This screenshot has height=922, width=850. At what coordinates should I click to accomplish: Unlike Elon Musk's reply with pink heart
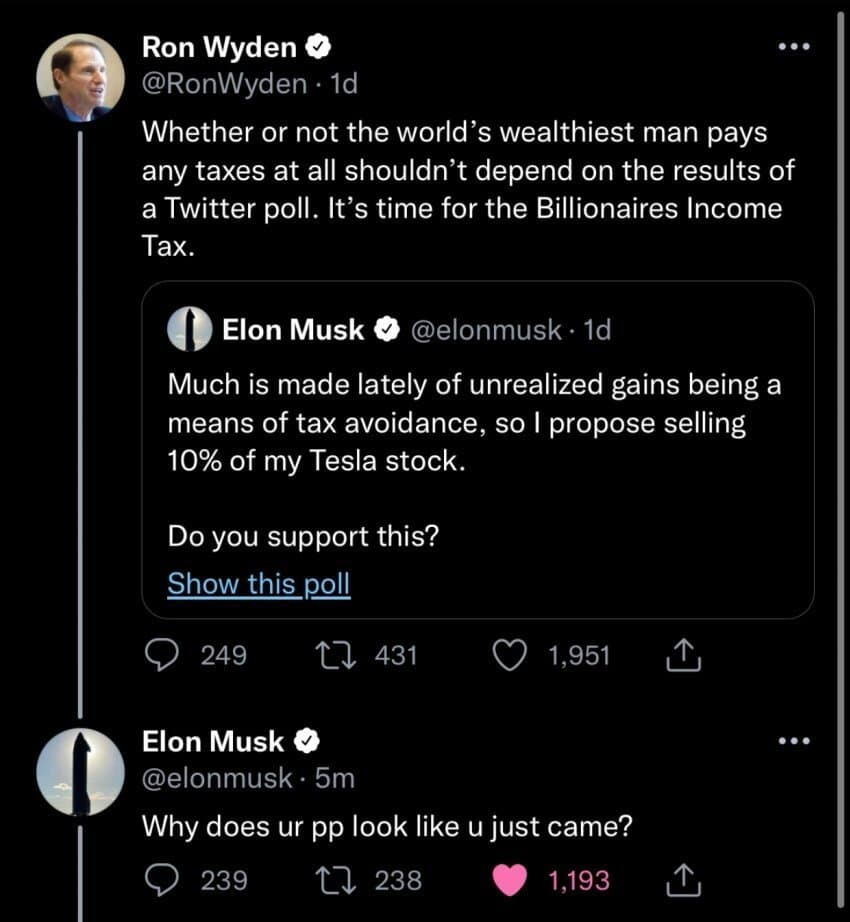511,879
